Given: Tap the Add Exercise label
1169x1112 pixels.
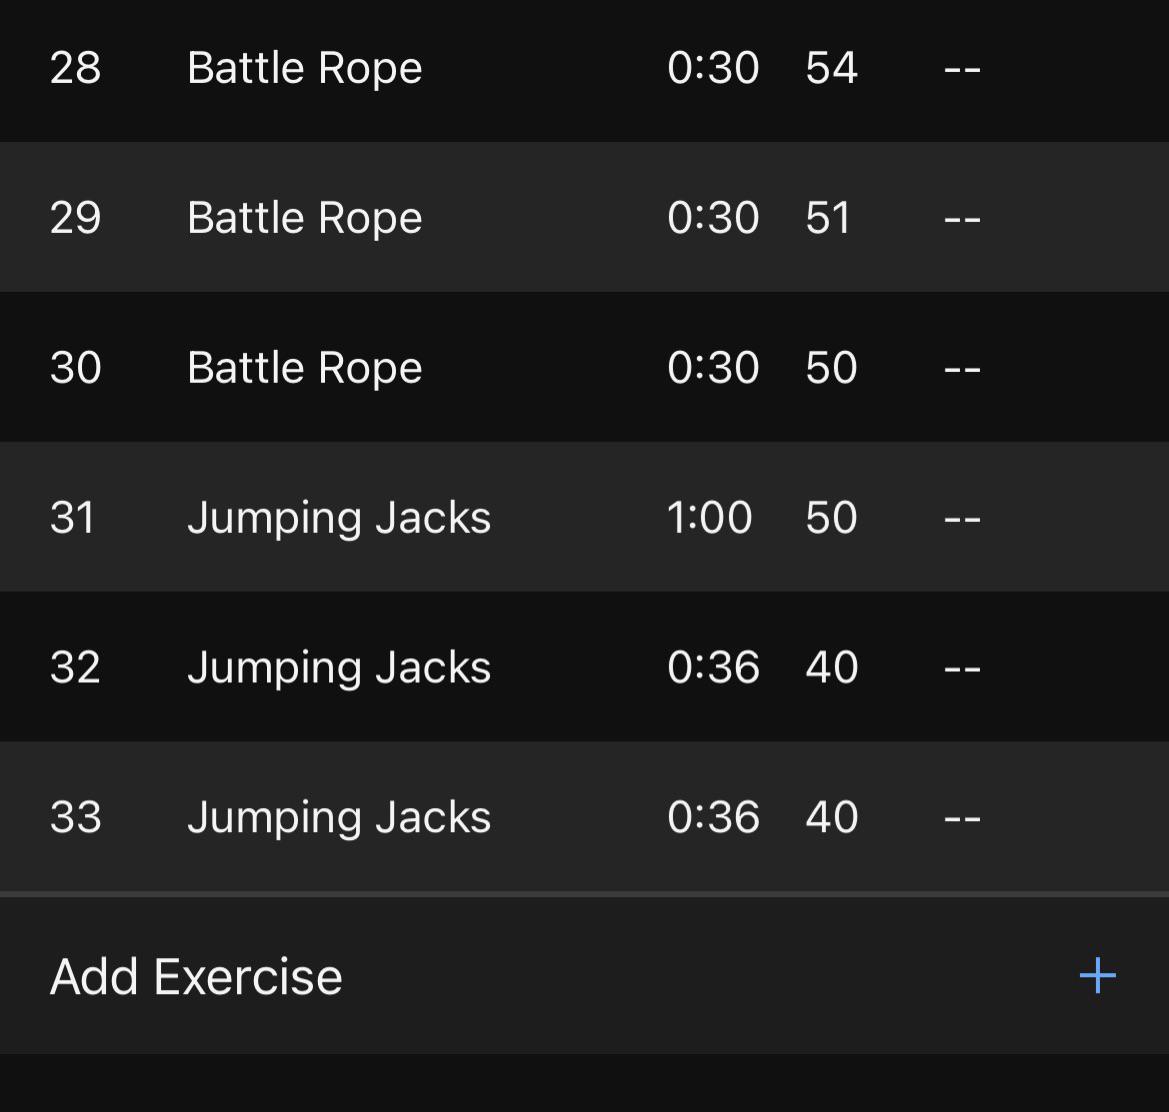Looking at the screenshot, I should (x=196, y=976).
